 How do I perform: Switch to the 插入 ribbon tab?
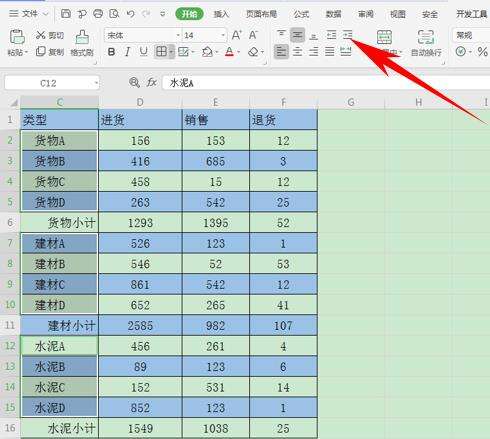[x=221, y=14]
